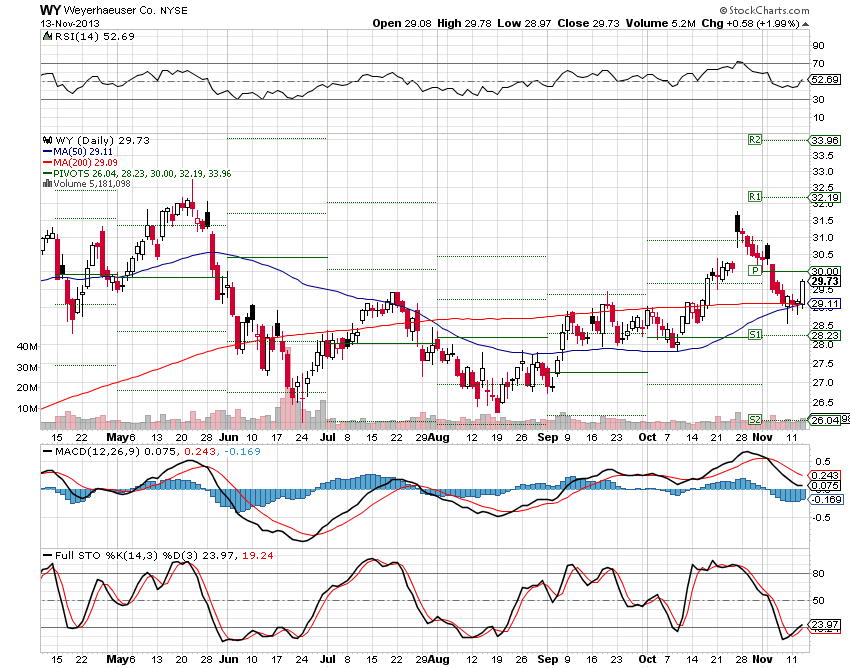The width and height of the screenshot is (850, 668).
Task: Click the WY ticker symbol in the header
Action: pyautogui.click(x=50, y=10)
